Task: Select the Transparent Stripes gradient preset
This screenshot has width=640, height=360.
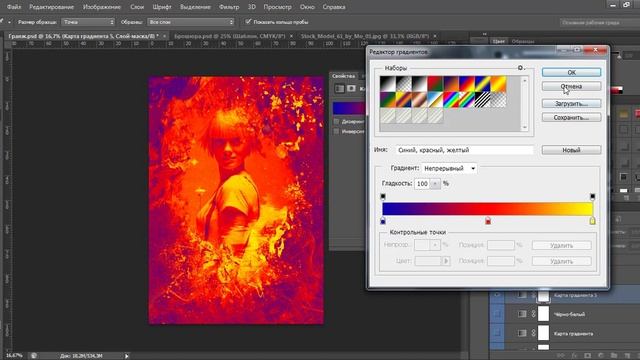Action: pyautogui.click(x=483, y=100)
